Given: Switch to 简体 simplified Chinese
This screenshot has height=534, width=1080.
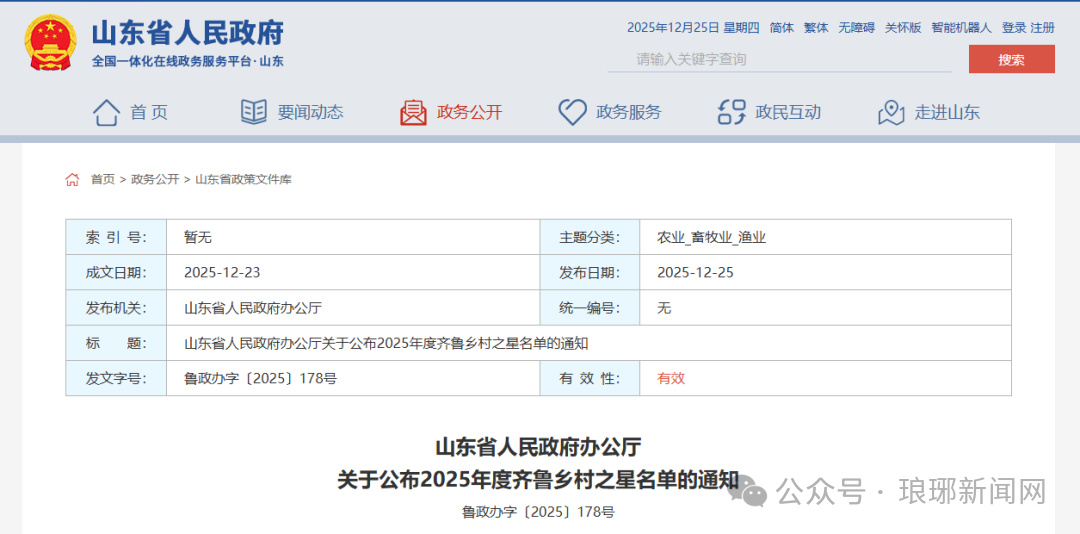Looking at the screenshot, I should coord(781,28).
